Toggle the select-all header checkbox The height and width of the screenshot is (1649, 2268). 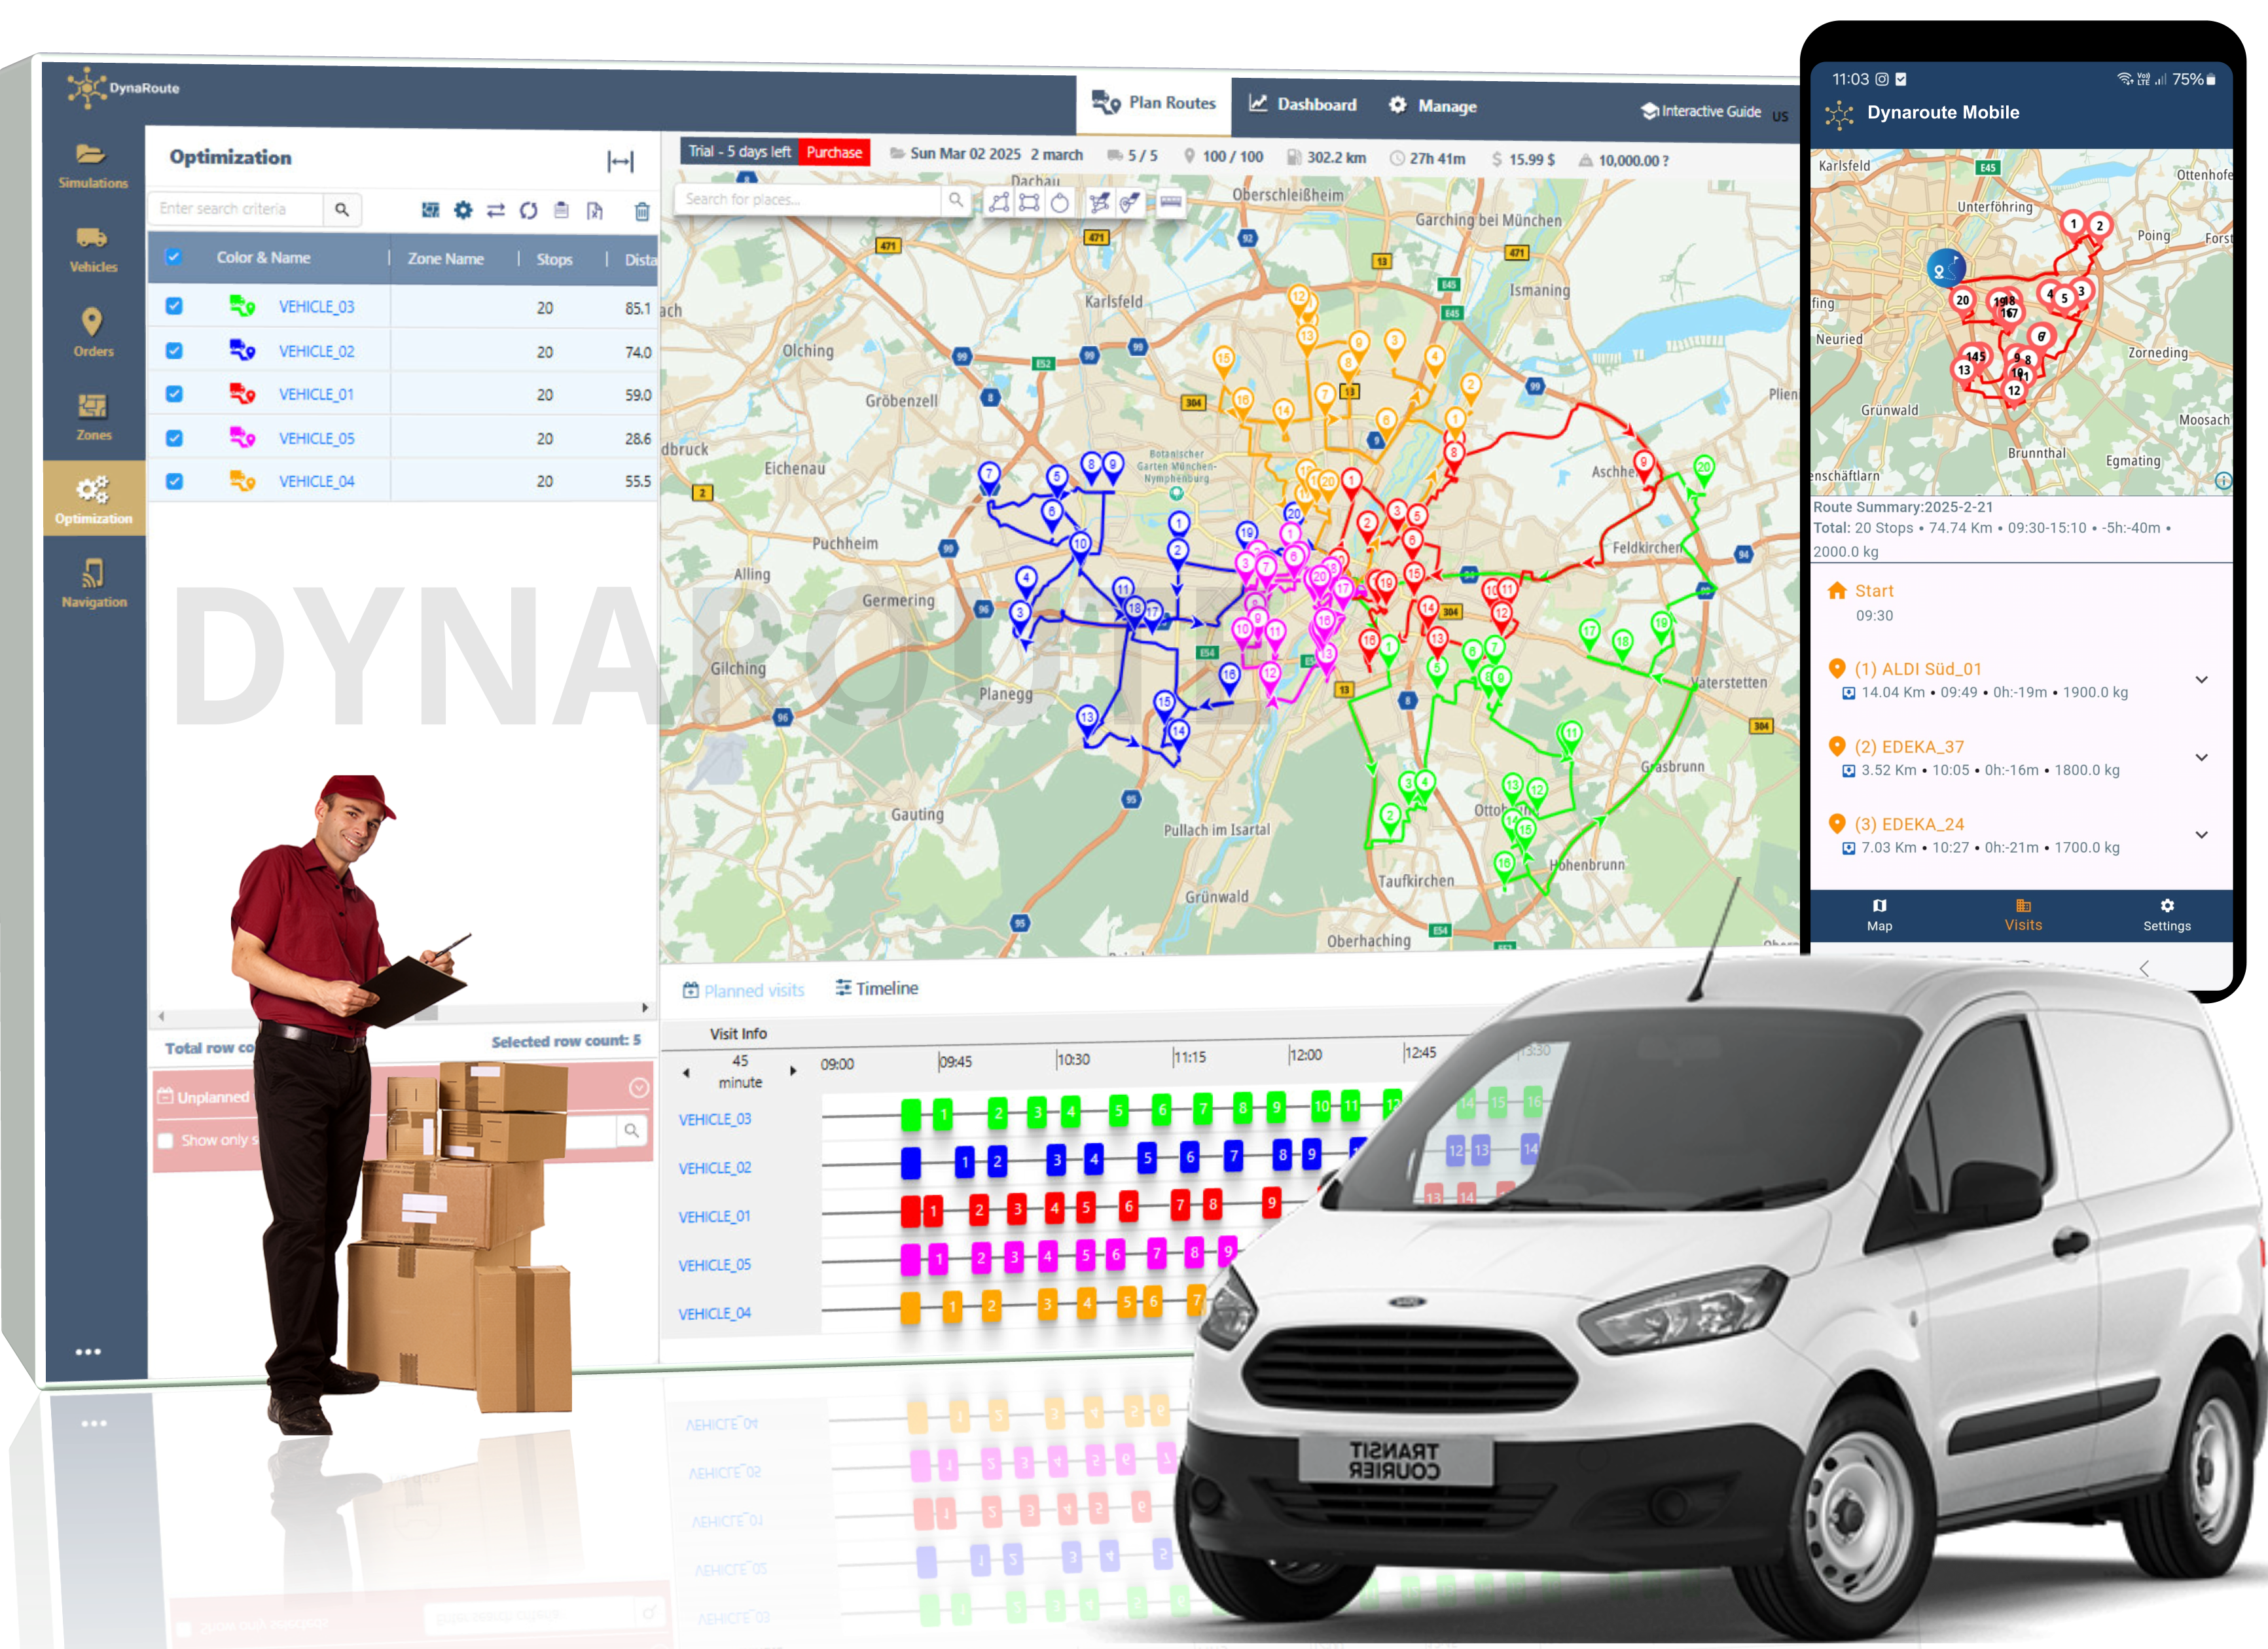[x=174, y=257]
